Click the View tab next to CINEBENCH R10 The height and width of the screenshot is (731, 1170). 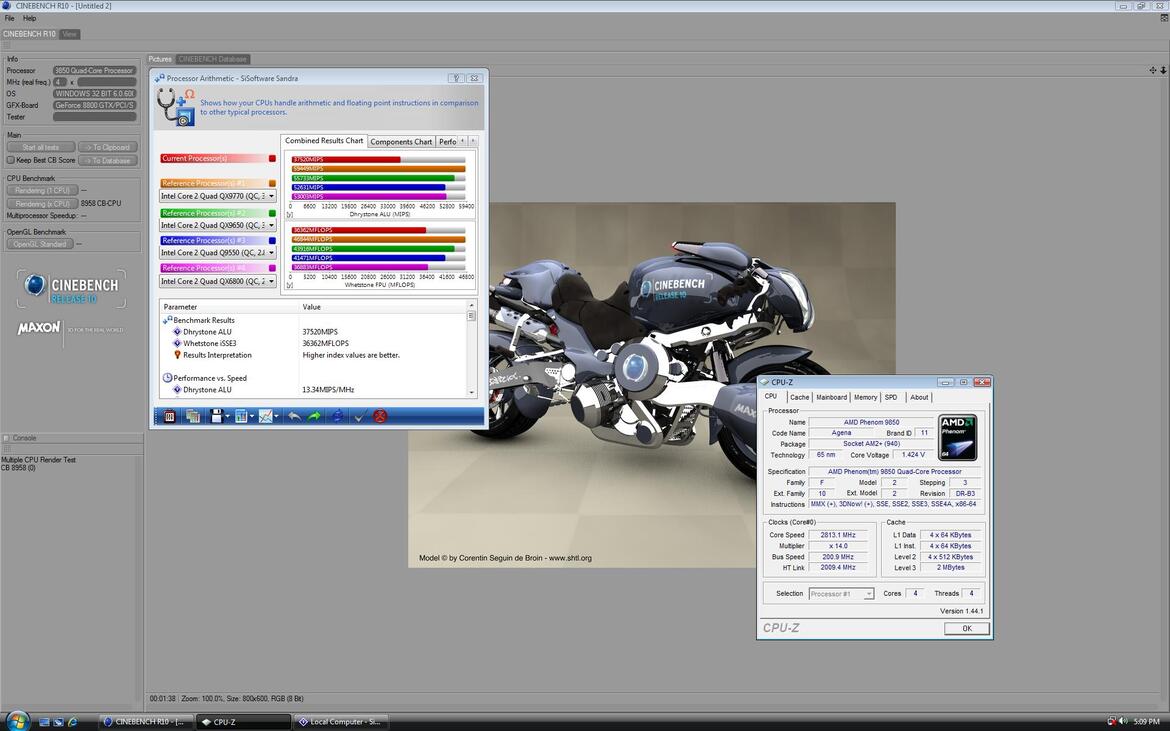coord(69,34)
